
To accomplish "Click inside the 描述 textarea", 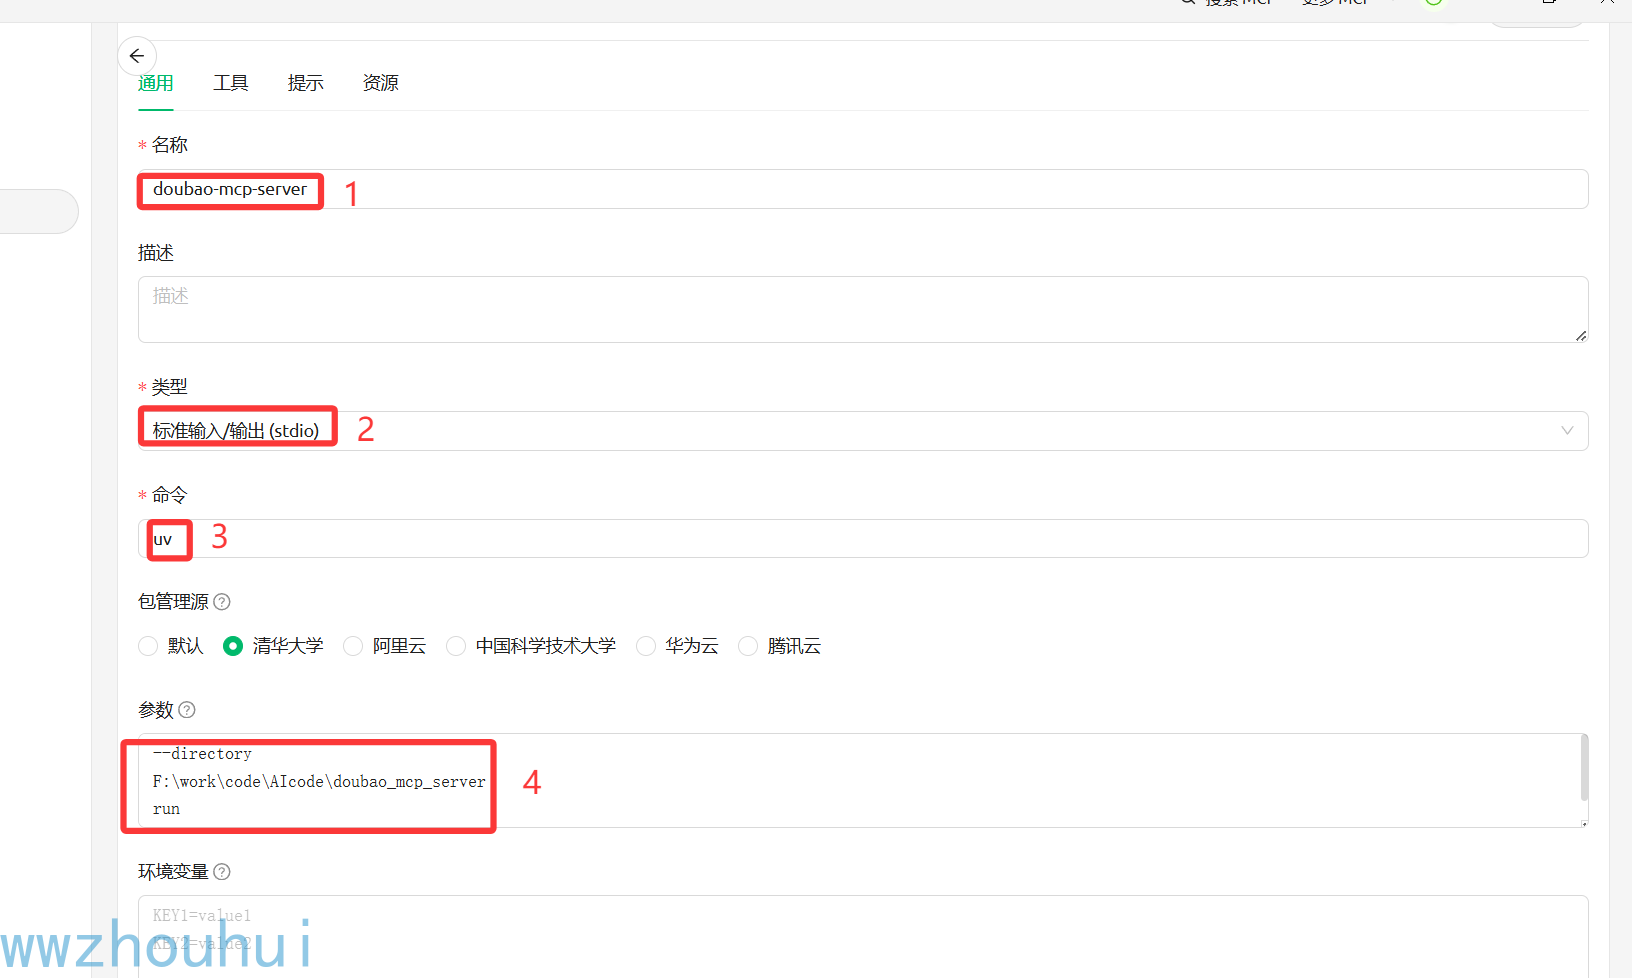I will tap(863, 310).
